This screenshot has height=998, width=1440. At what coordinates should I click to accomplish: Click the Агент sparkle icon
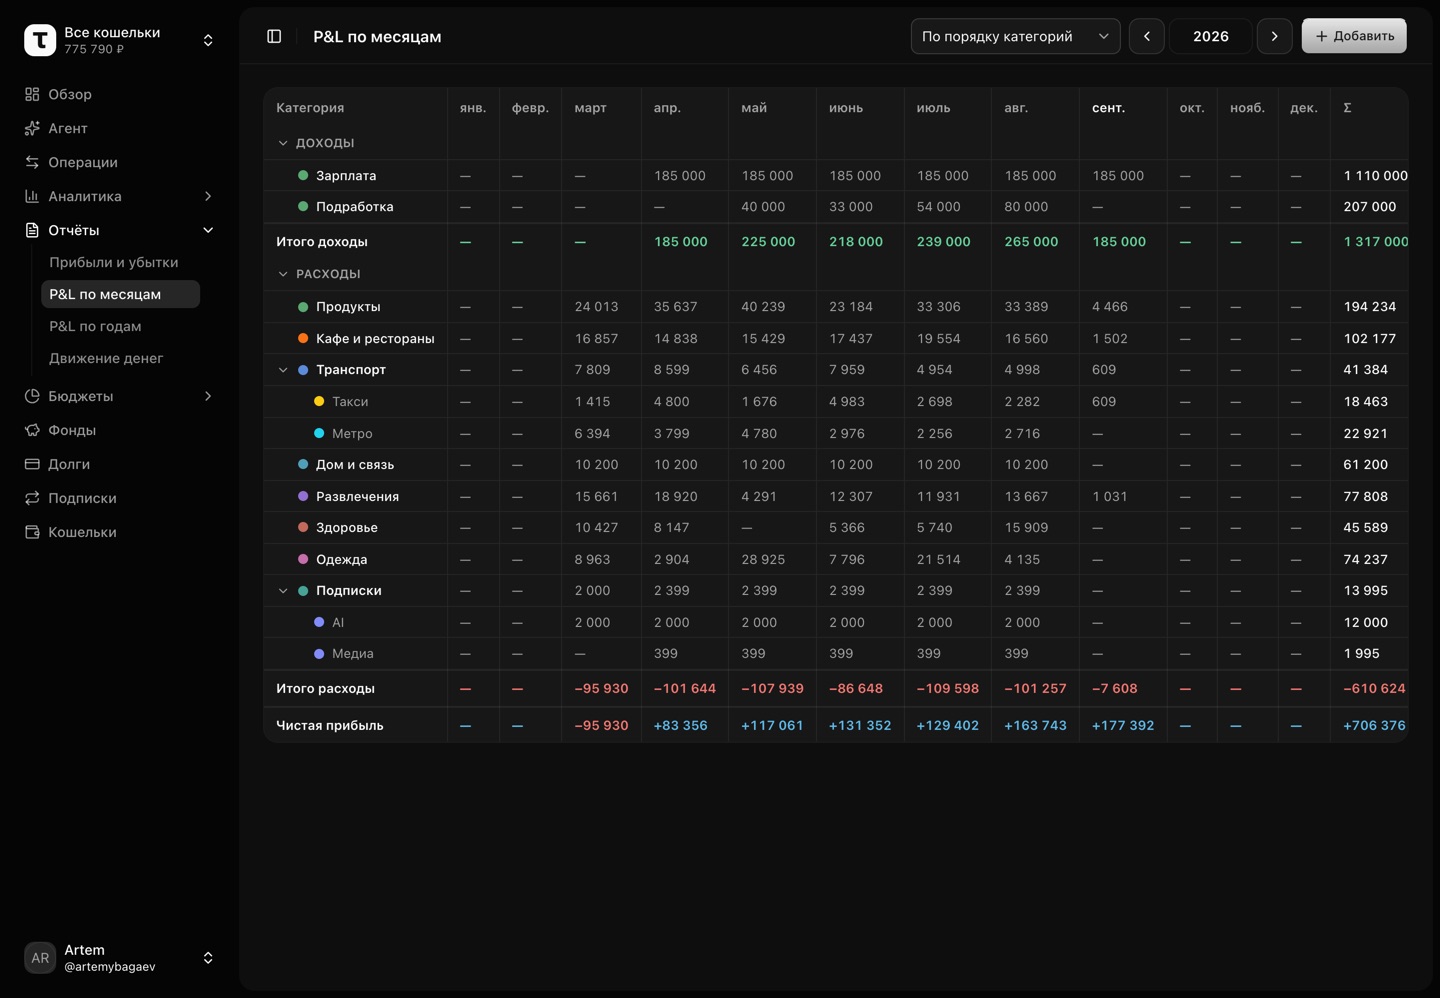click(32, 128)
